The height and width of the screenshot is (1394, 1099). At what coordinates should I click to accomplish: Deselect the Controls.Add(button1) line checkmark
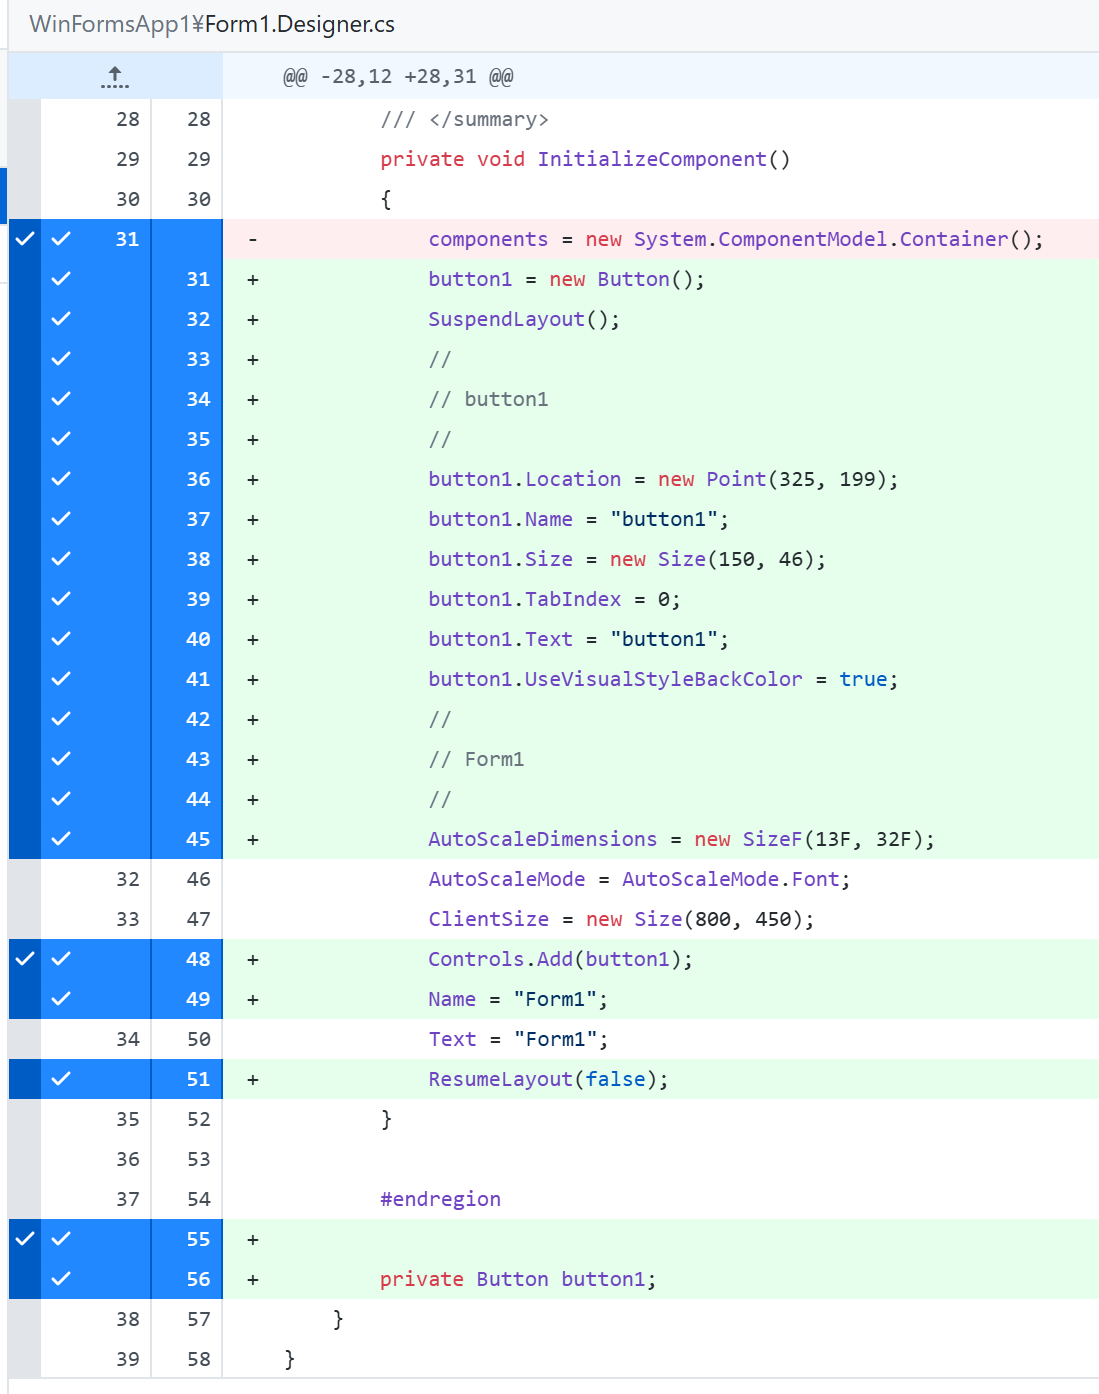[61, 959]
